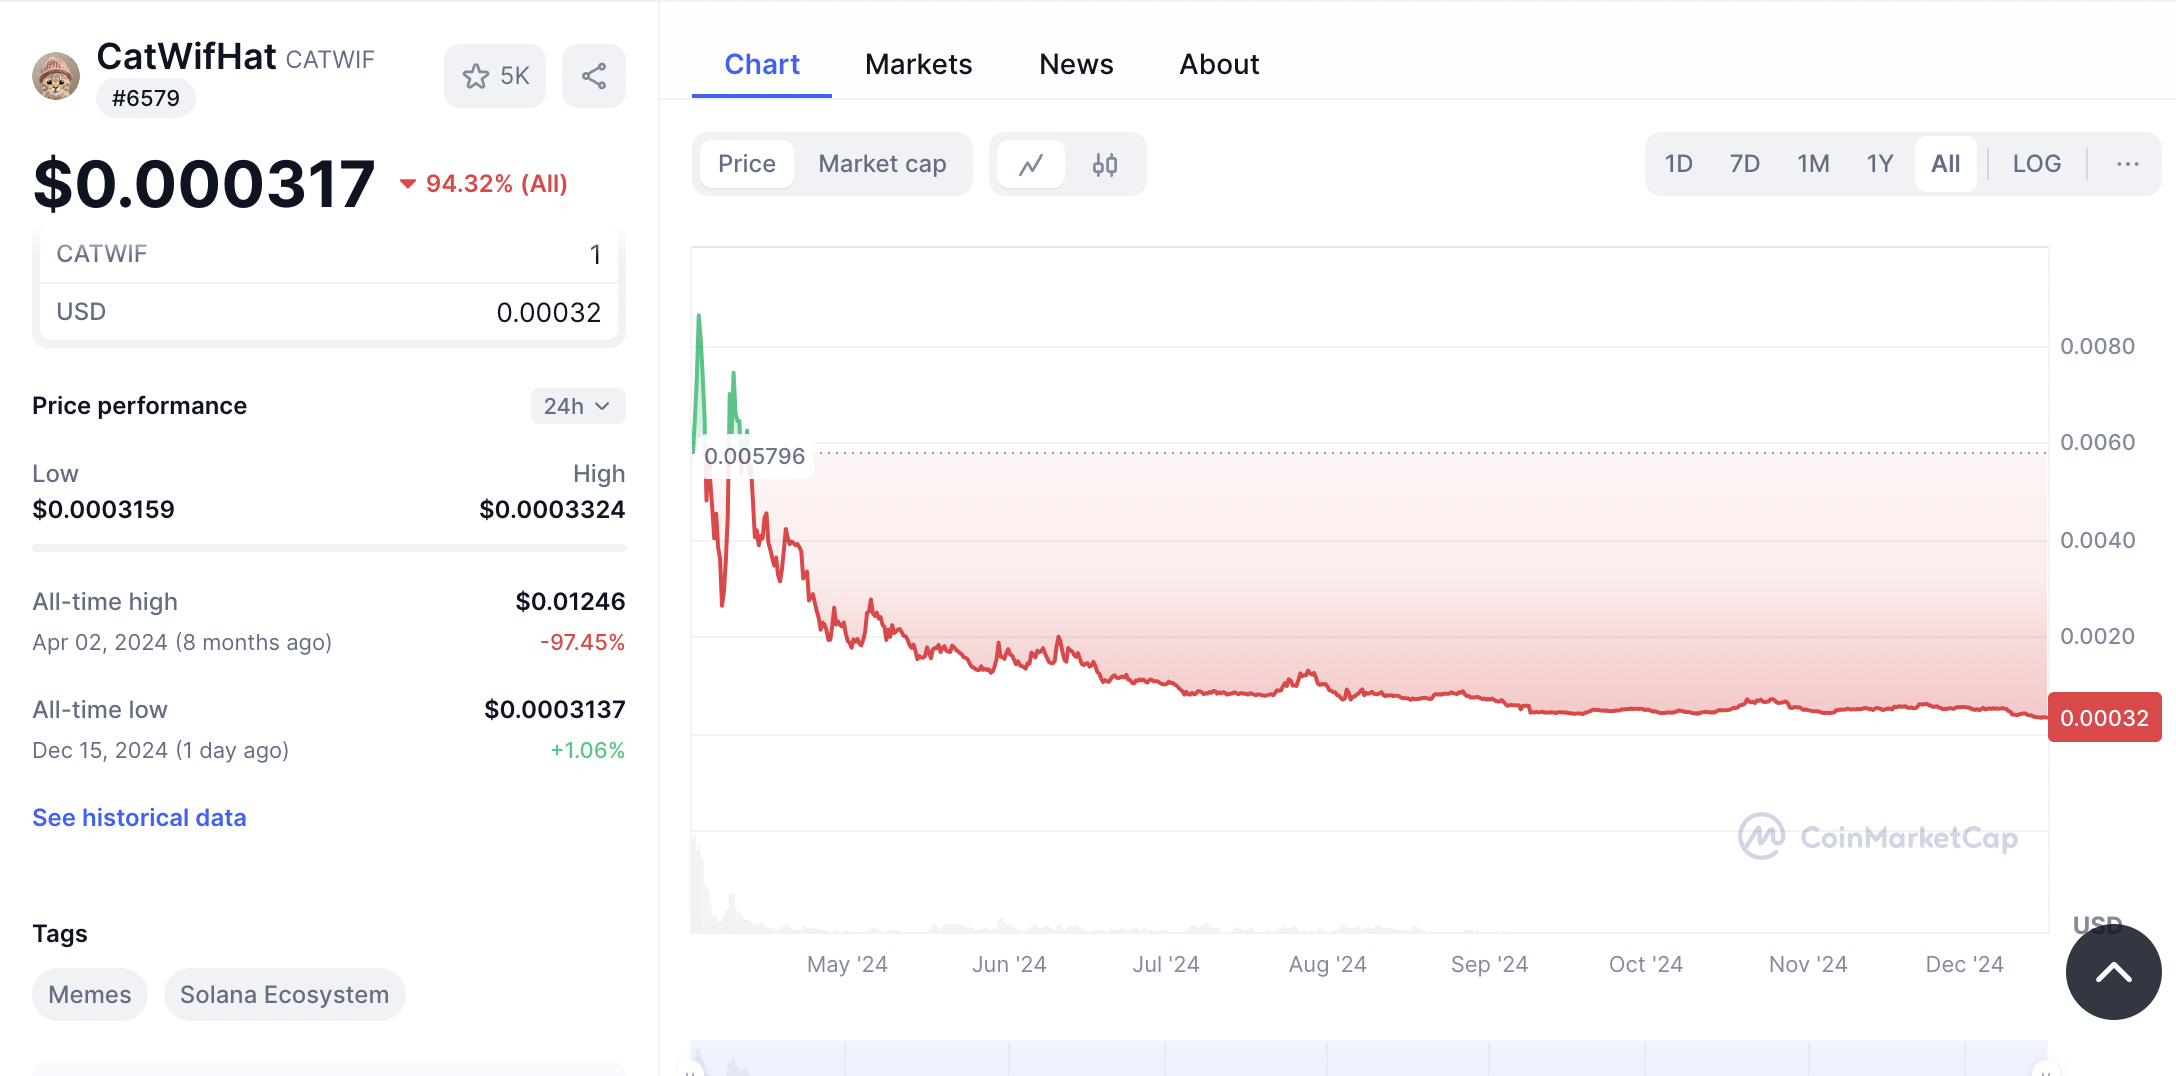Screen dimensions: 2176x1076
Task: Click the -97.45% from ATH text
Action: point(583,643)
